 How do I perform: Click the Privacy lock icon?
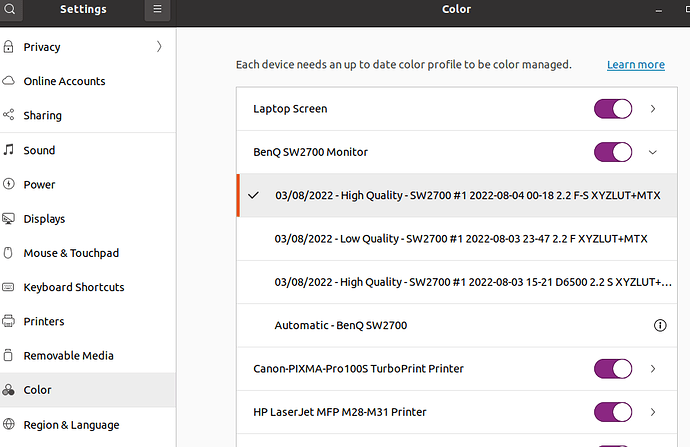[x=8, y=47]
